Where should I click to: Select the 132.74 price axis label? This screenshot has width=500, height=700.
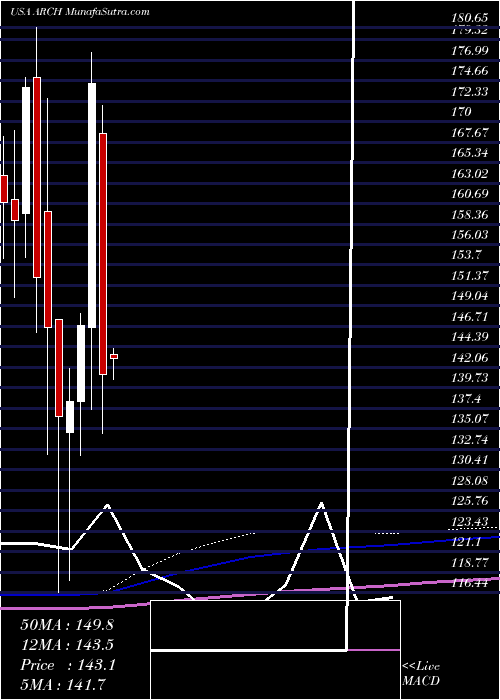coord(470,440)
